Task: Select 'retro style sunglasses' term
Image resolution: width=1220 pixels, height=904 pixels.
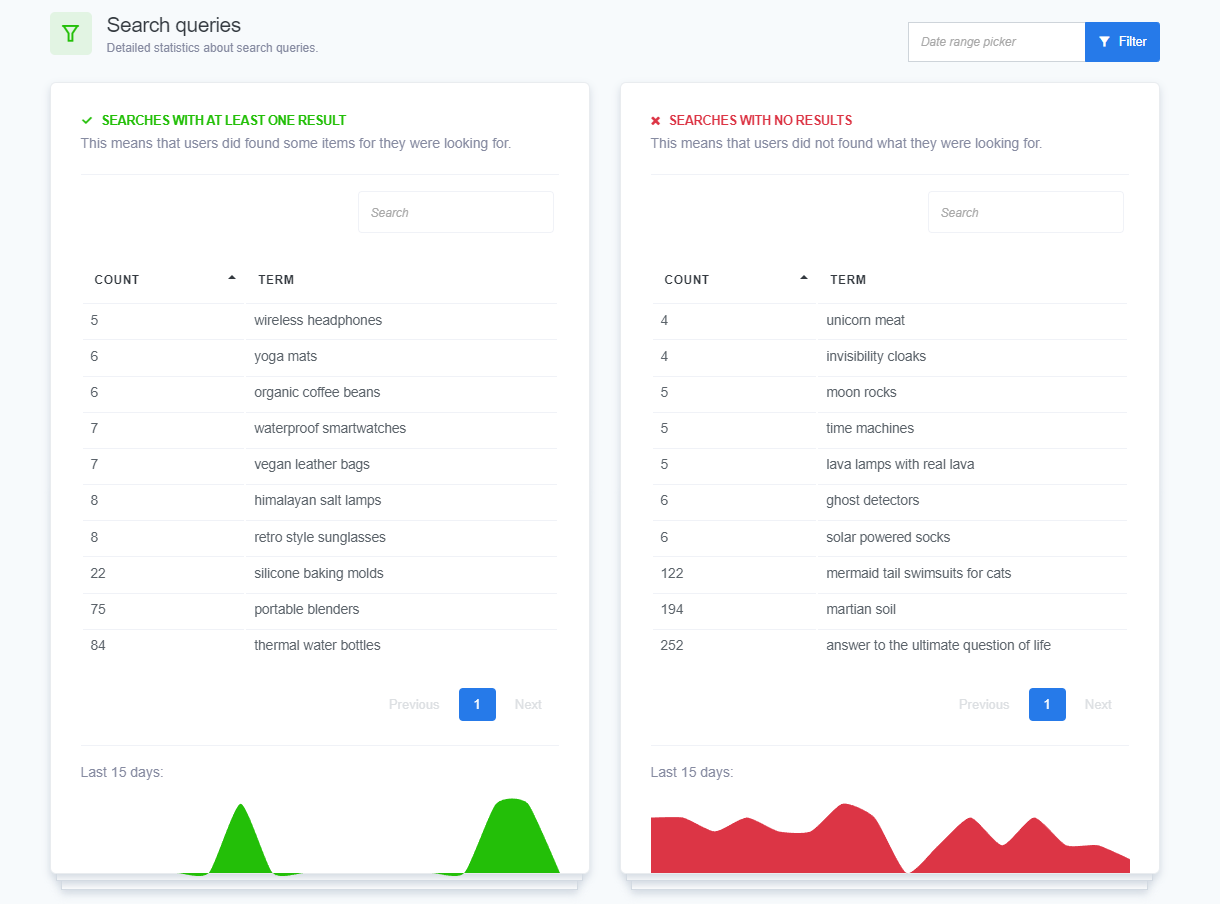Action: coord(320,537)
